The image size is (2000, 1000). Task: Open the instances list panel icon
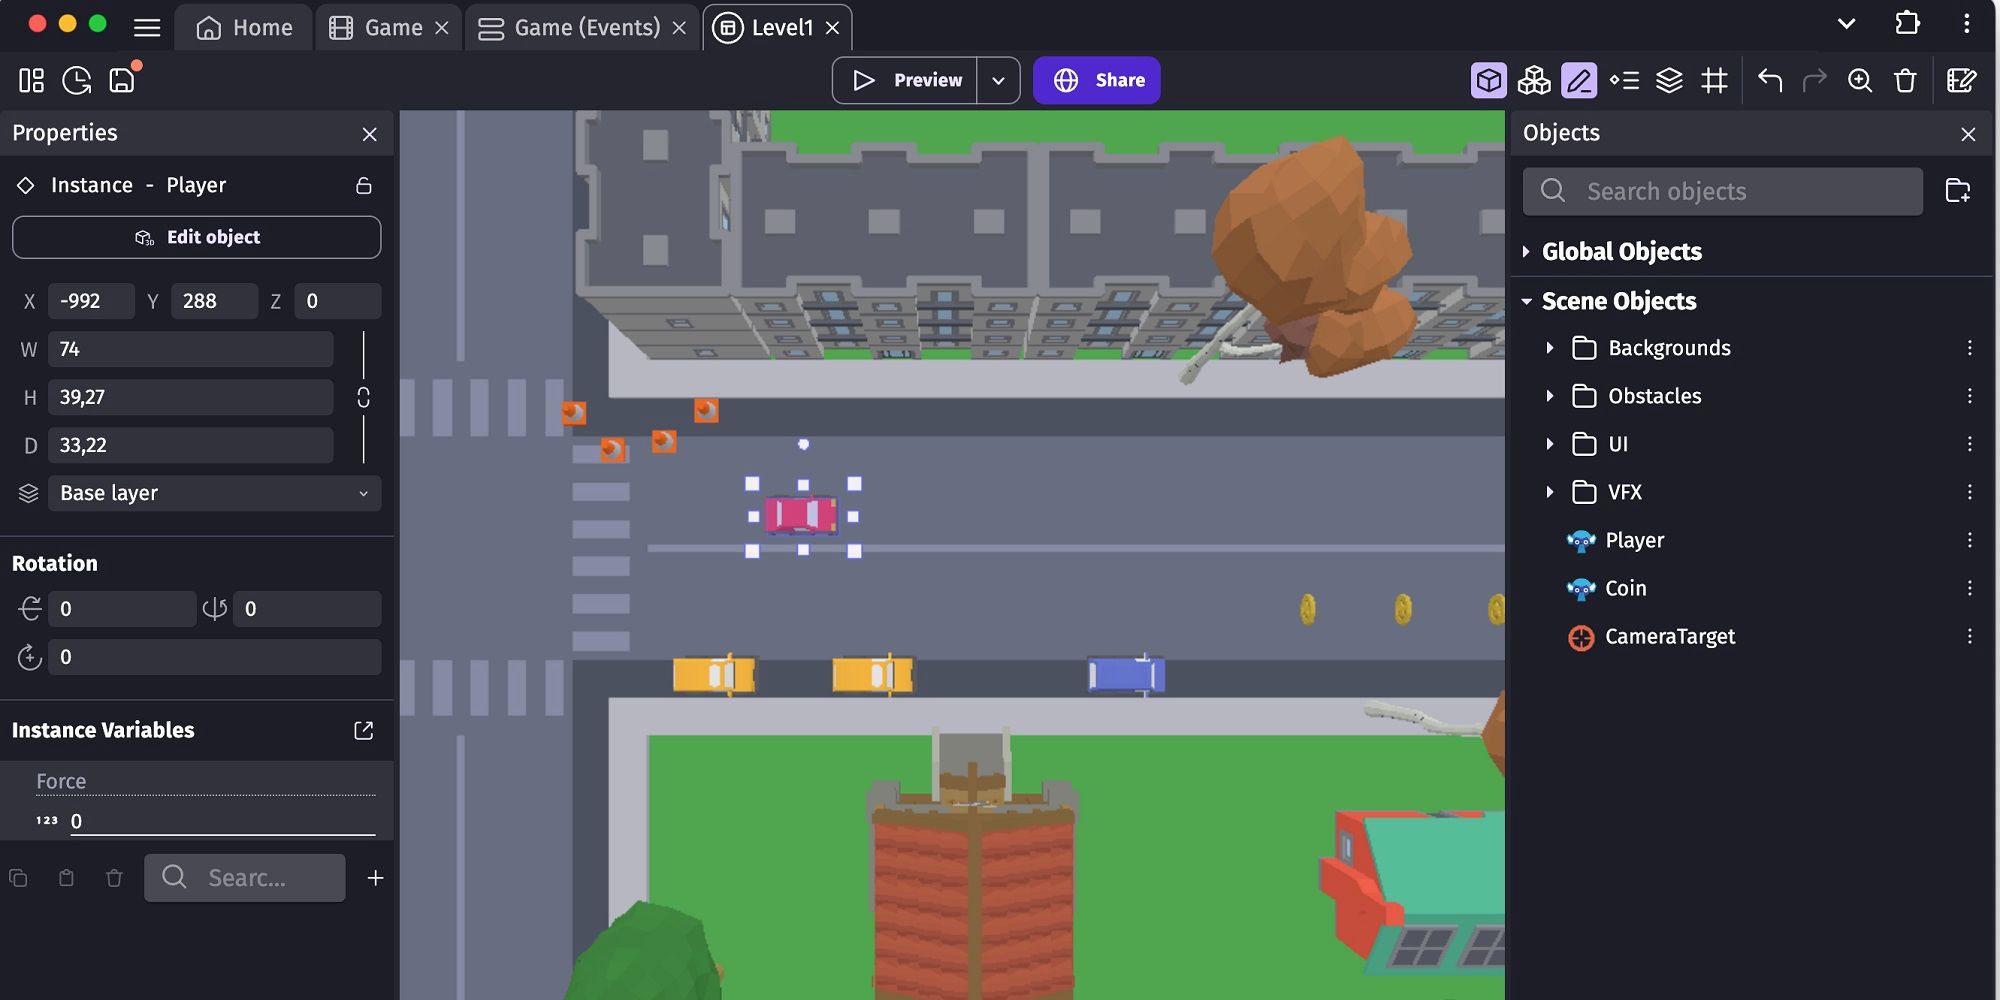pos(1624,80)
